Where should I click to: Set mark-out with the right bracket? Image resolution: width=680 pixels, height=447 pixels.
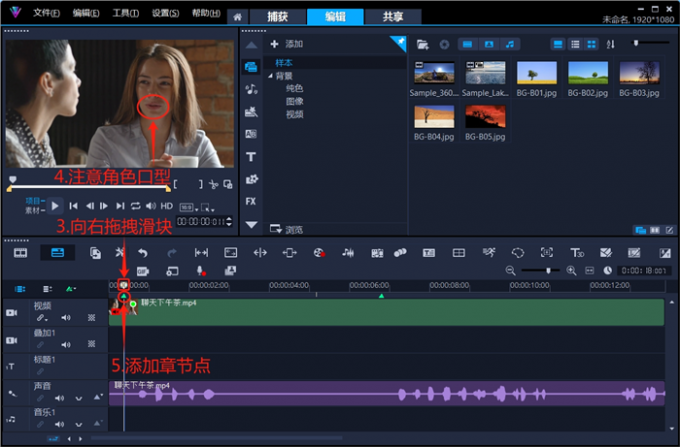[200, 184]
